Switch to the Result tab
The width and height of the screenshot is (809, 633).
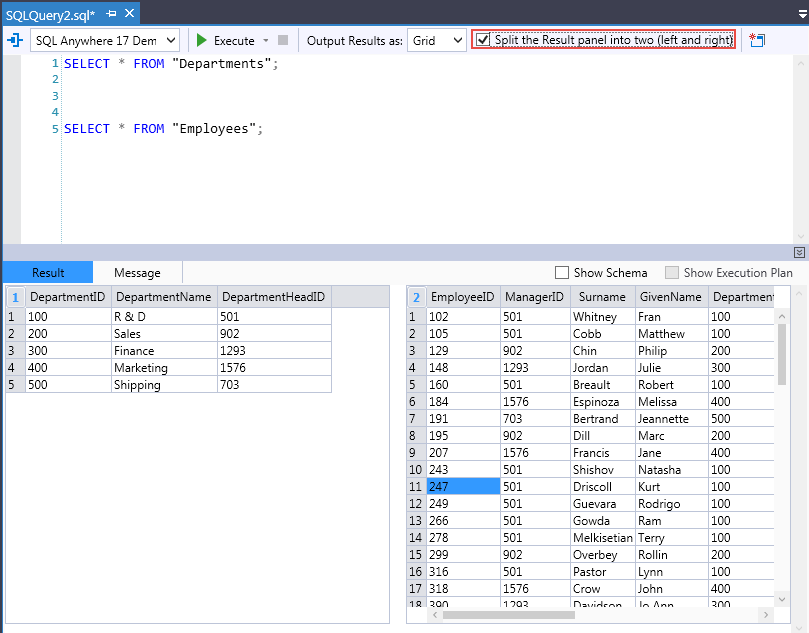pyautogui.click(x=48, y=273)
